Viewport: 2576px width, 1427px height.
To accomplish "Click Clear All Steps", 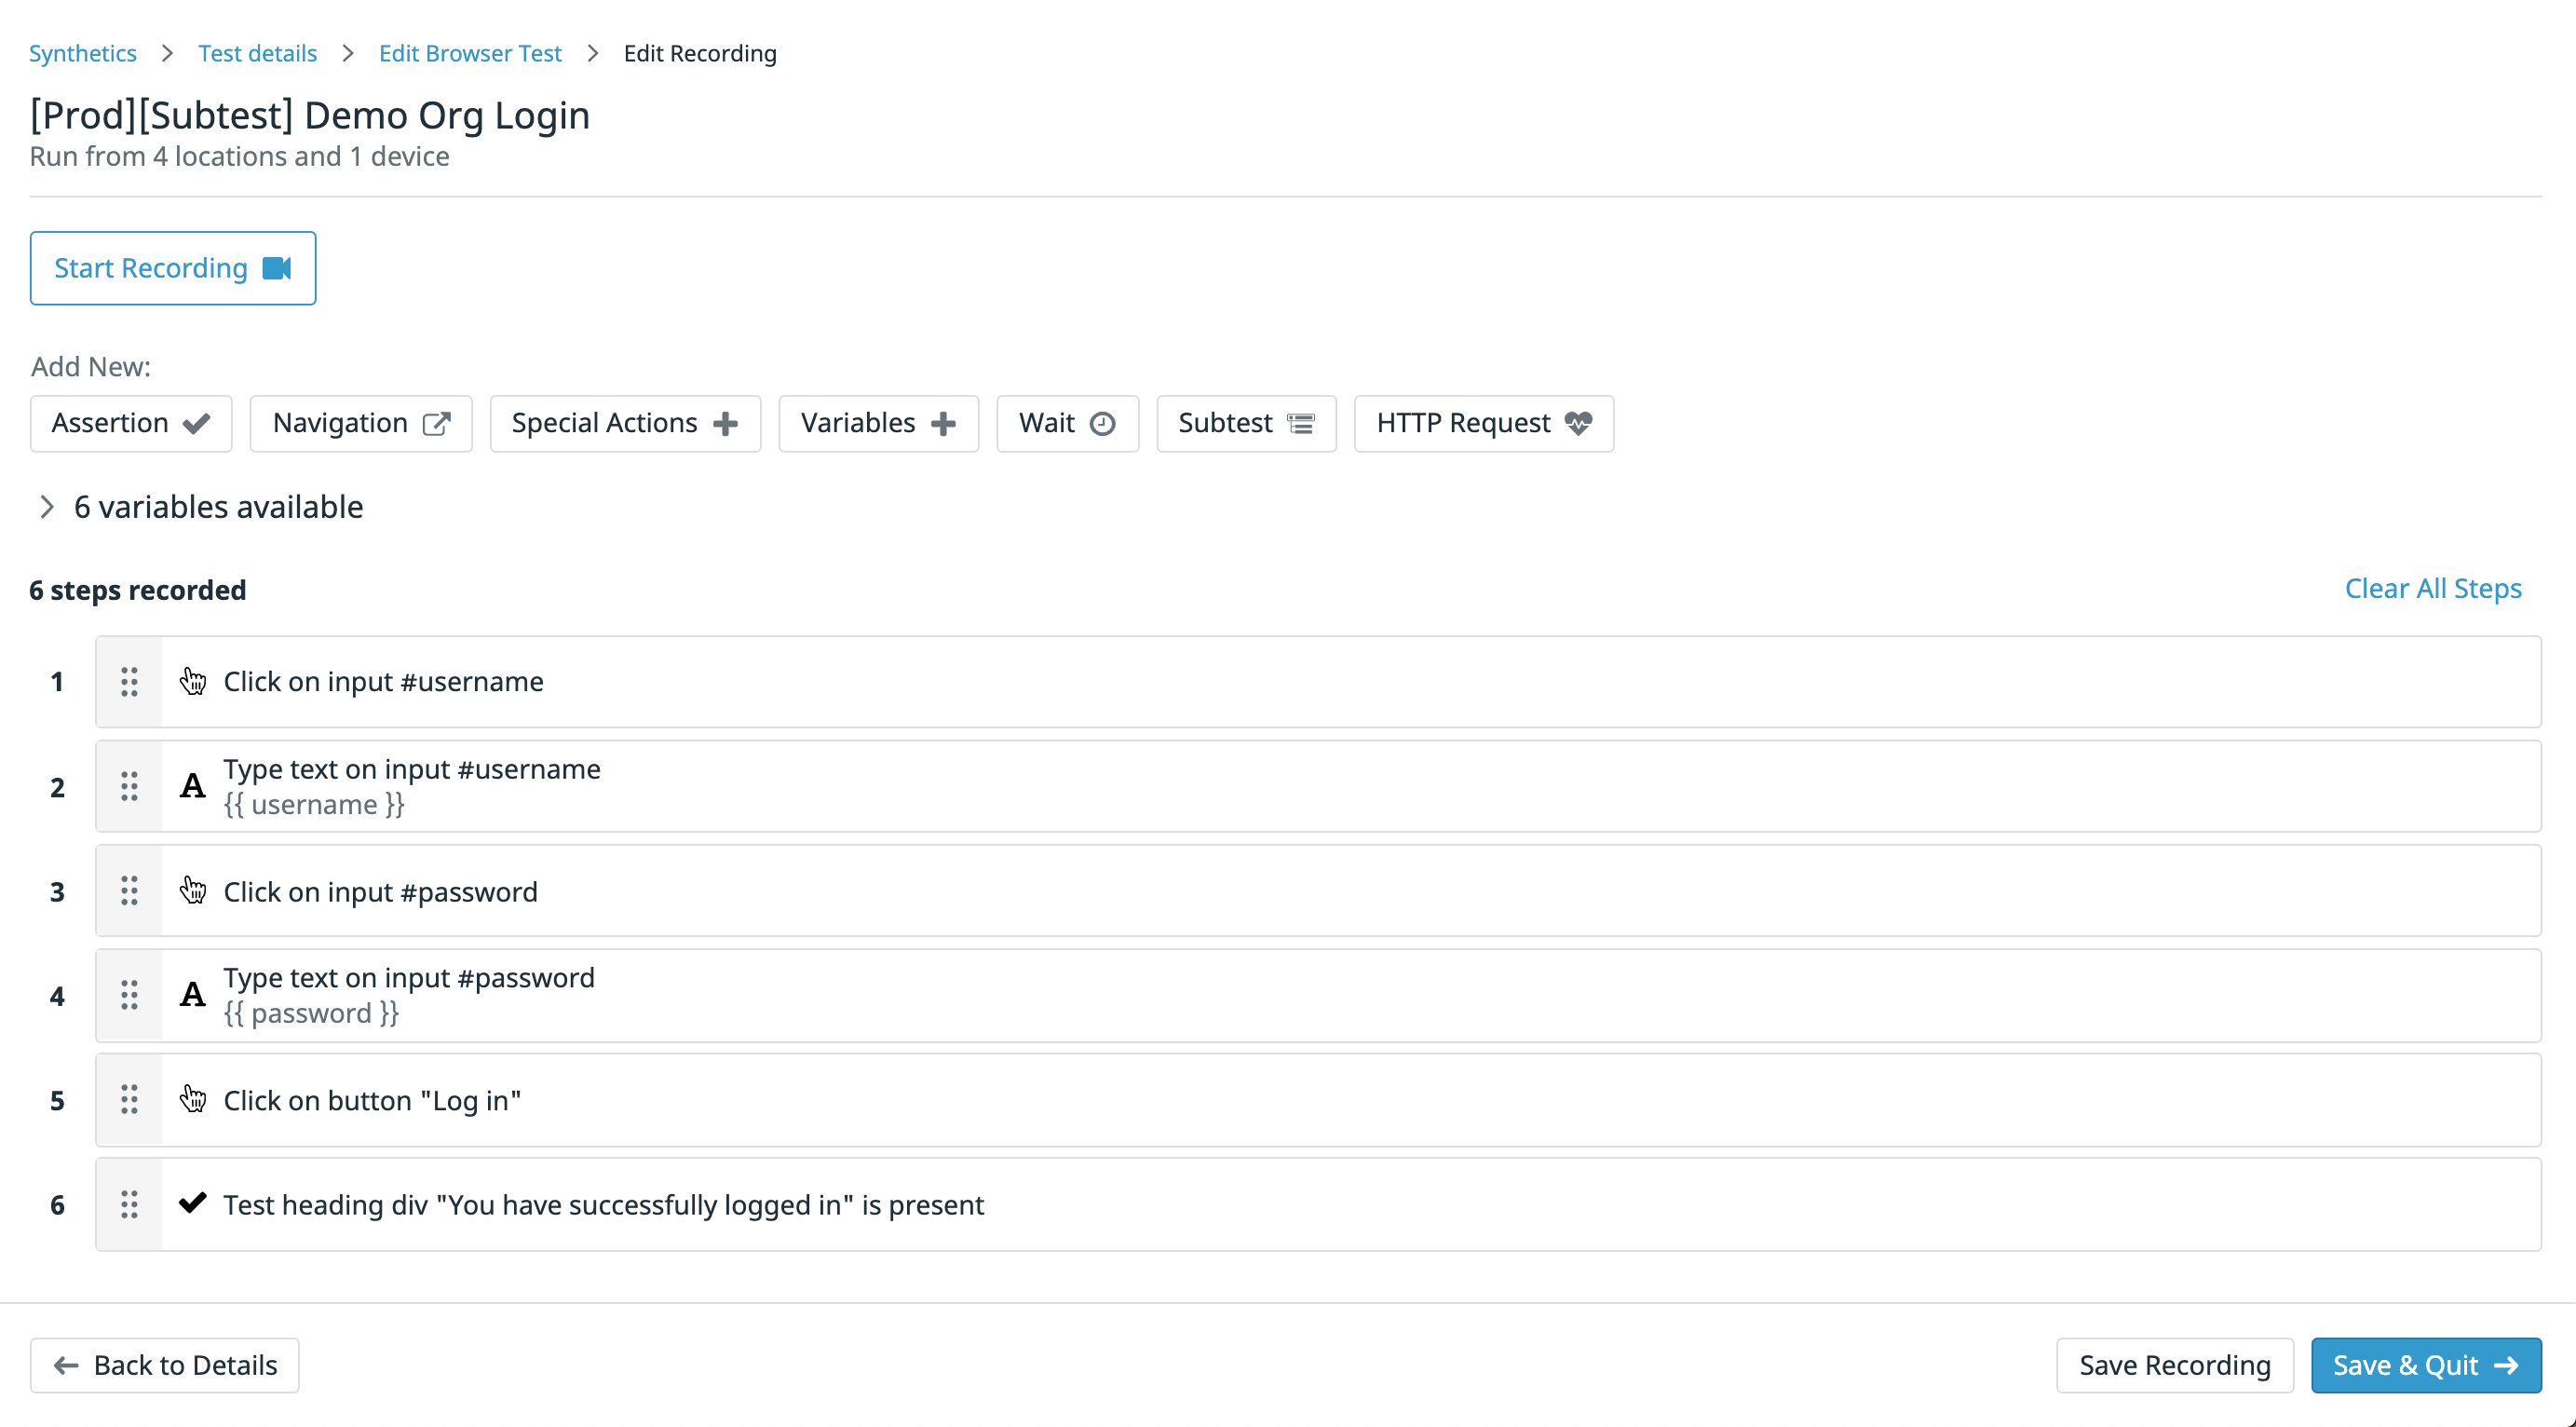I will (x=2433, y=588).
